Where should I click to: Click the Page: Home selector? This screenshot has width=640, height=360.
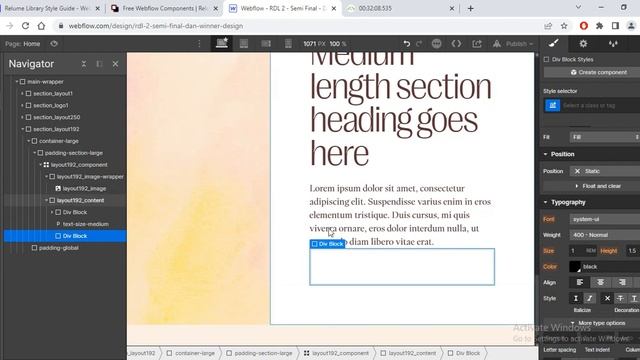(22, 44)
